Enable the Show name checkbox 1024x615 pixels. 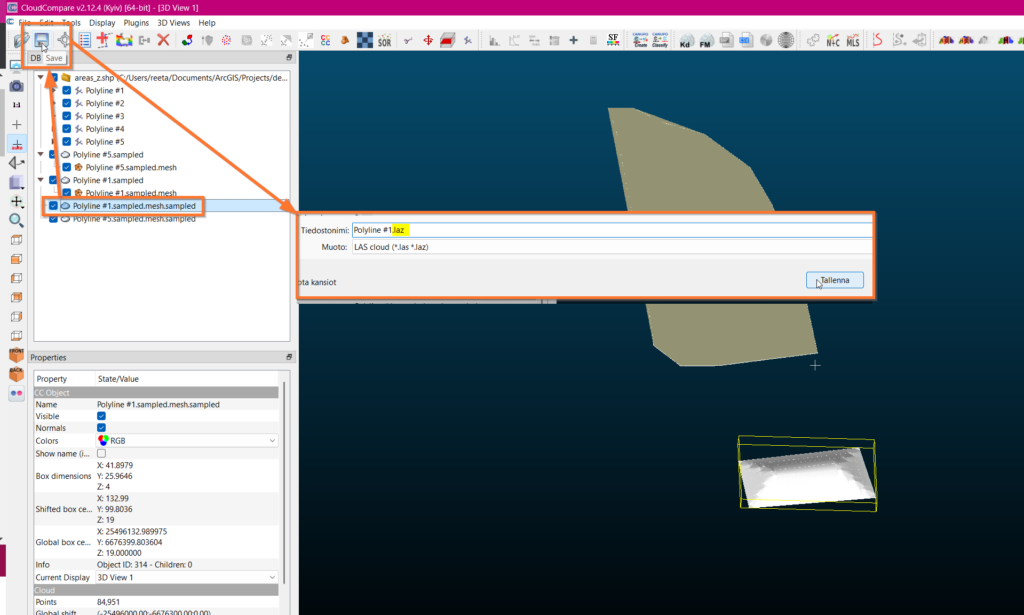[101, 453]
